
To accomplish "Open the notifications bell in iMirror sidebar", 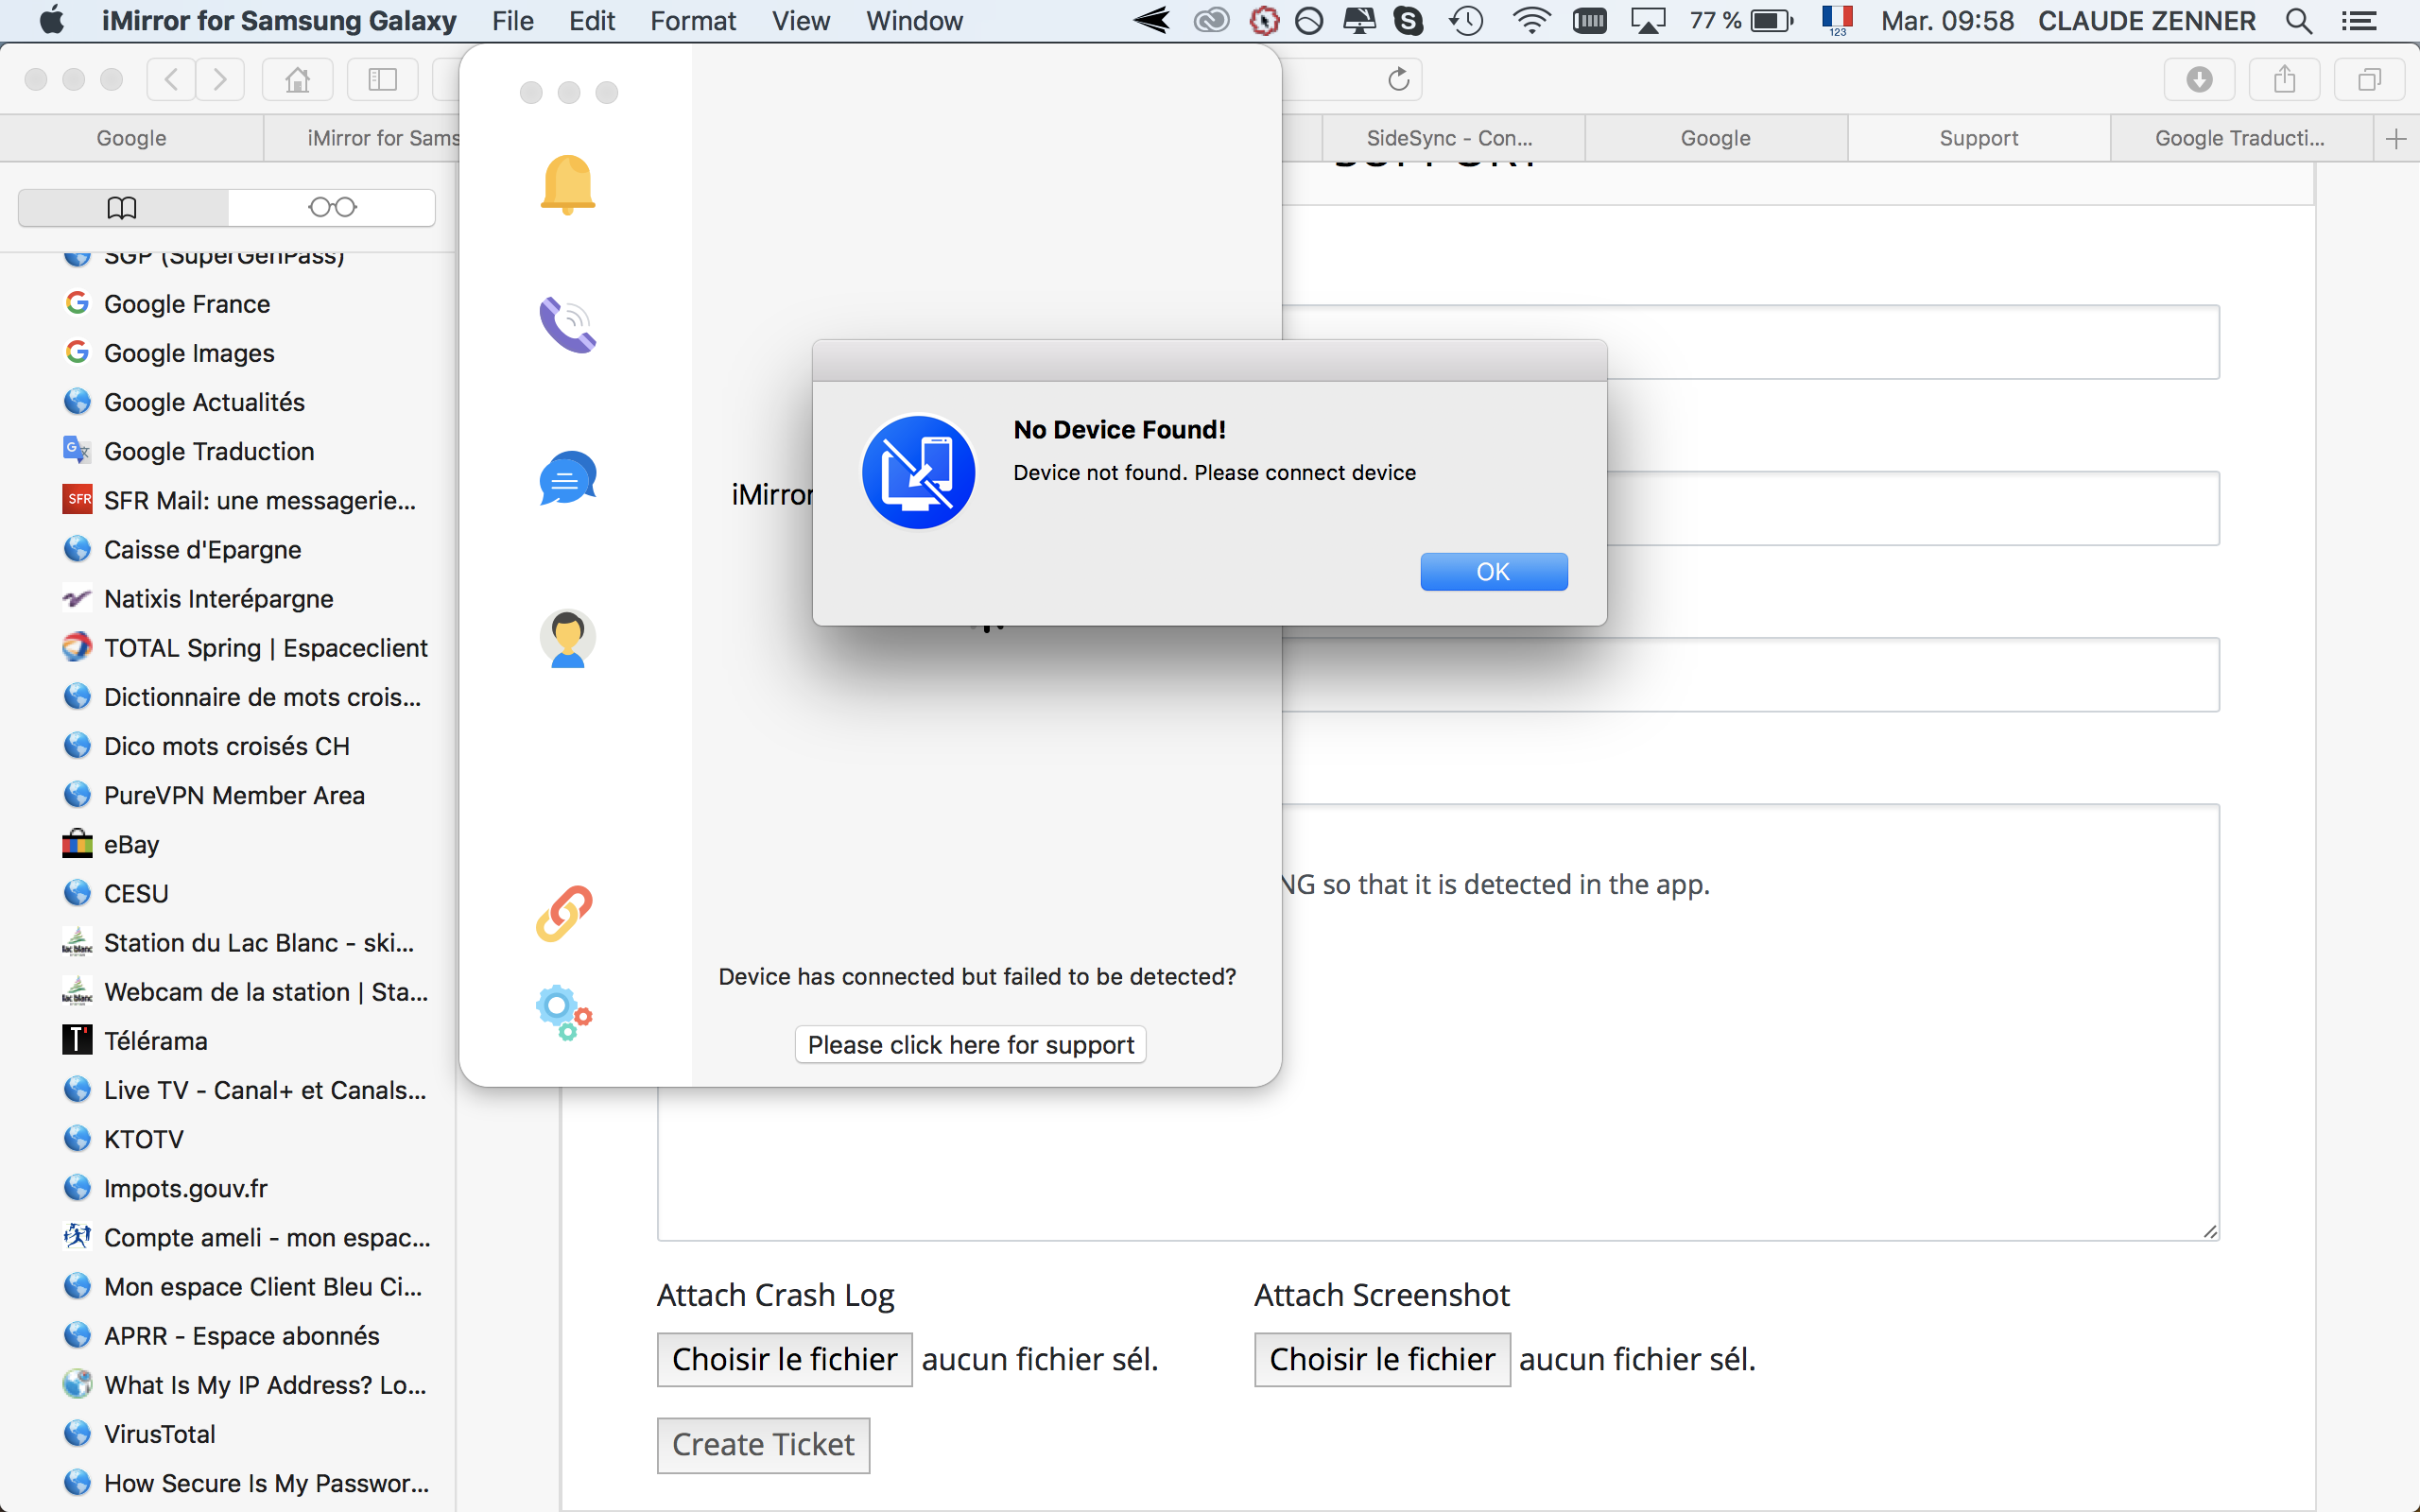I will coord(568,185).
